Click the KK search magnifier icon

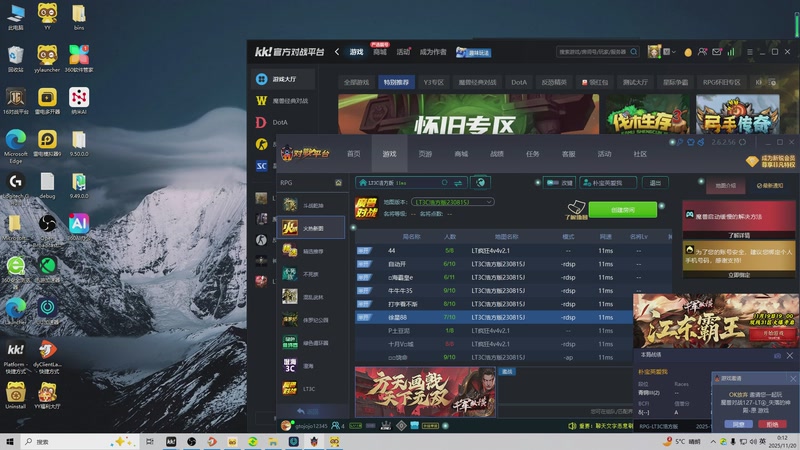pyautogui.click(x=634, y=52)
